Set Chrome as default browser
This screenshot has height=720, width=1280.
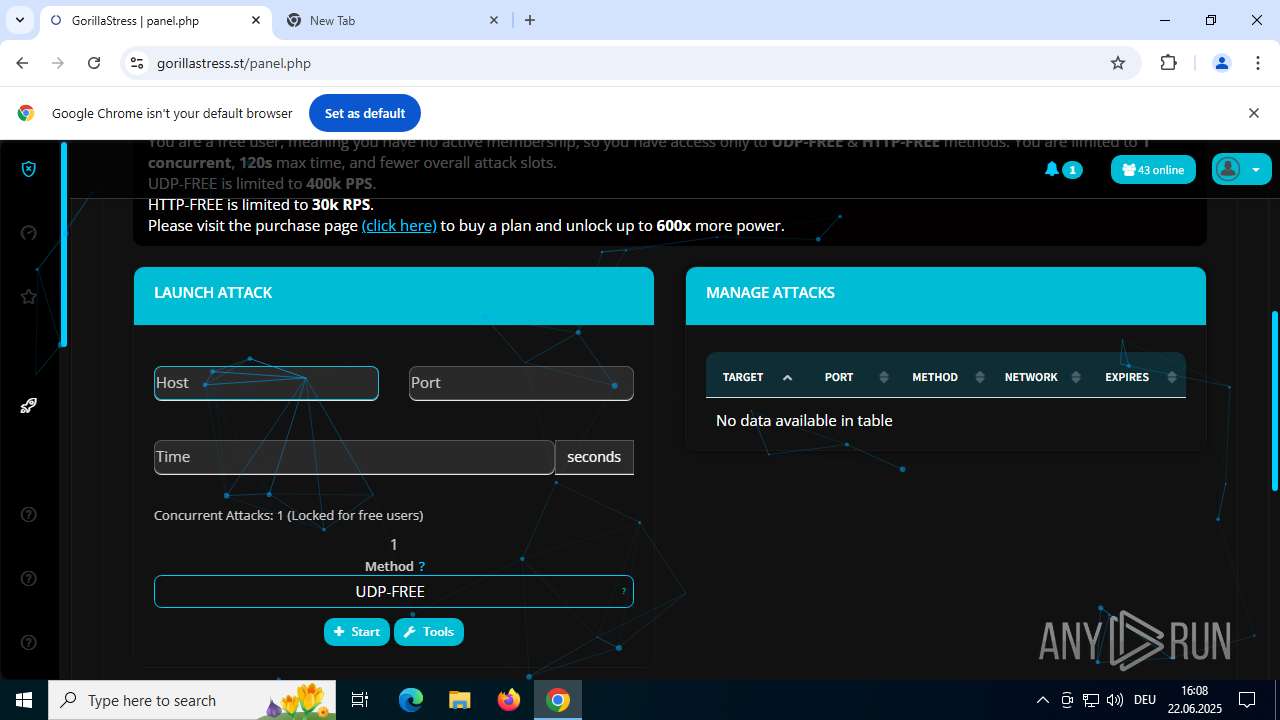tap(365, 113)
